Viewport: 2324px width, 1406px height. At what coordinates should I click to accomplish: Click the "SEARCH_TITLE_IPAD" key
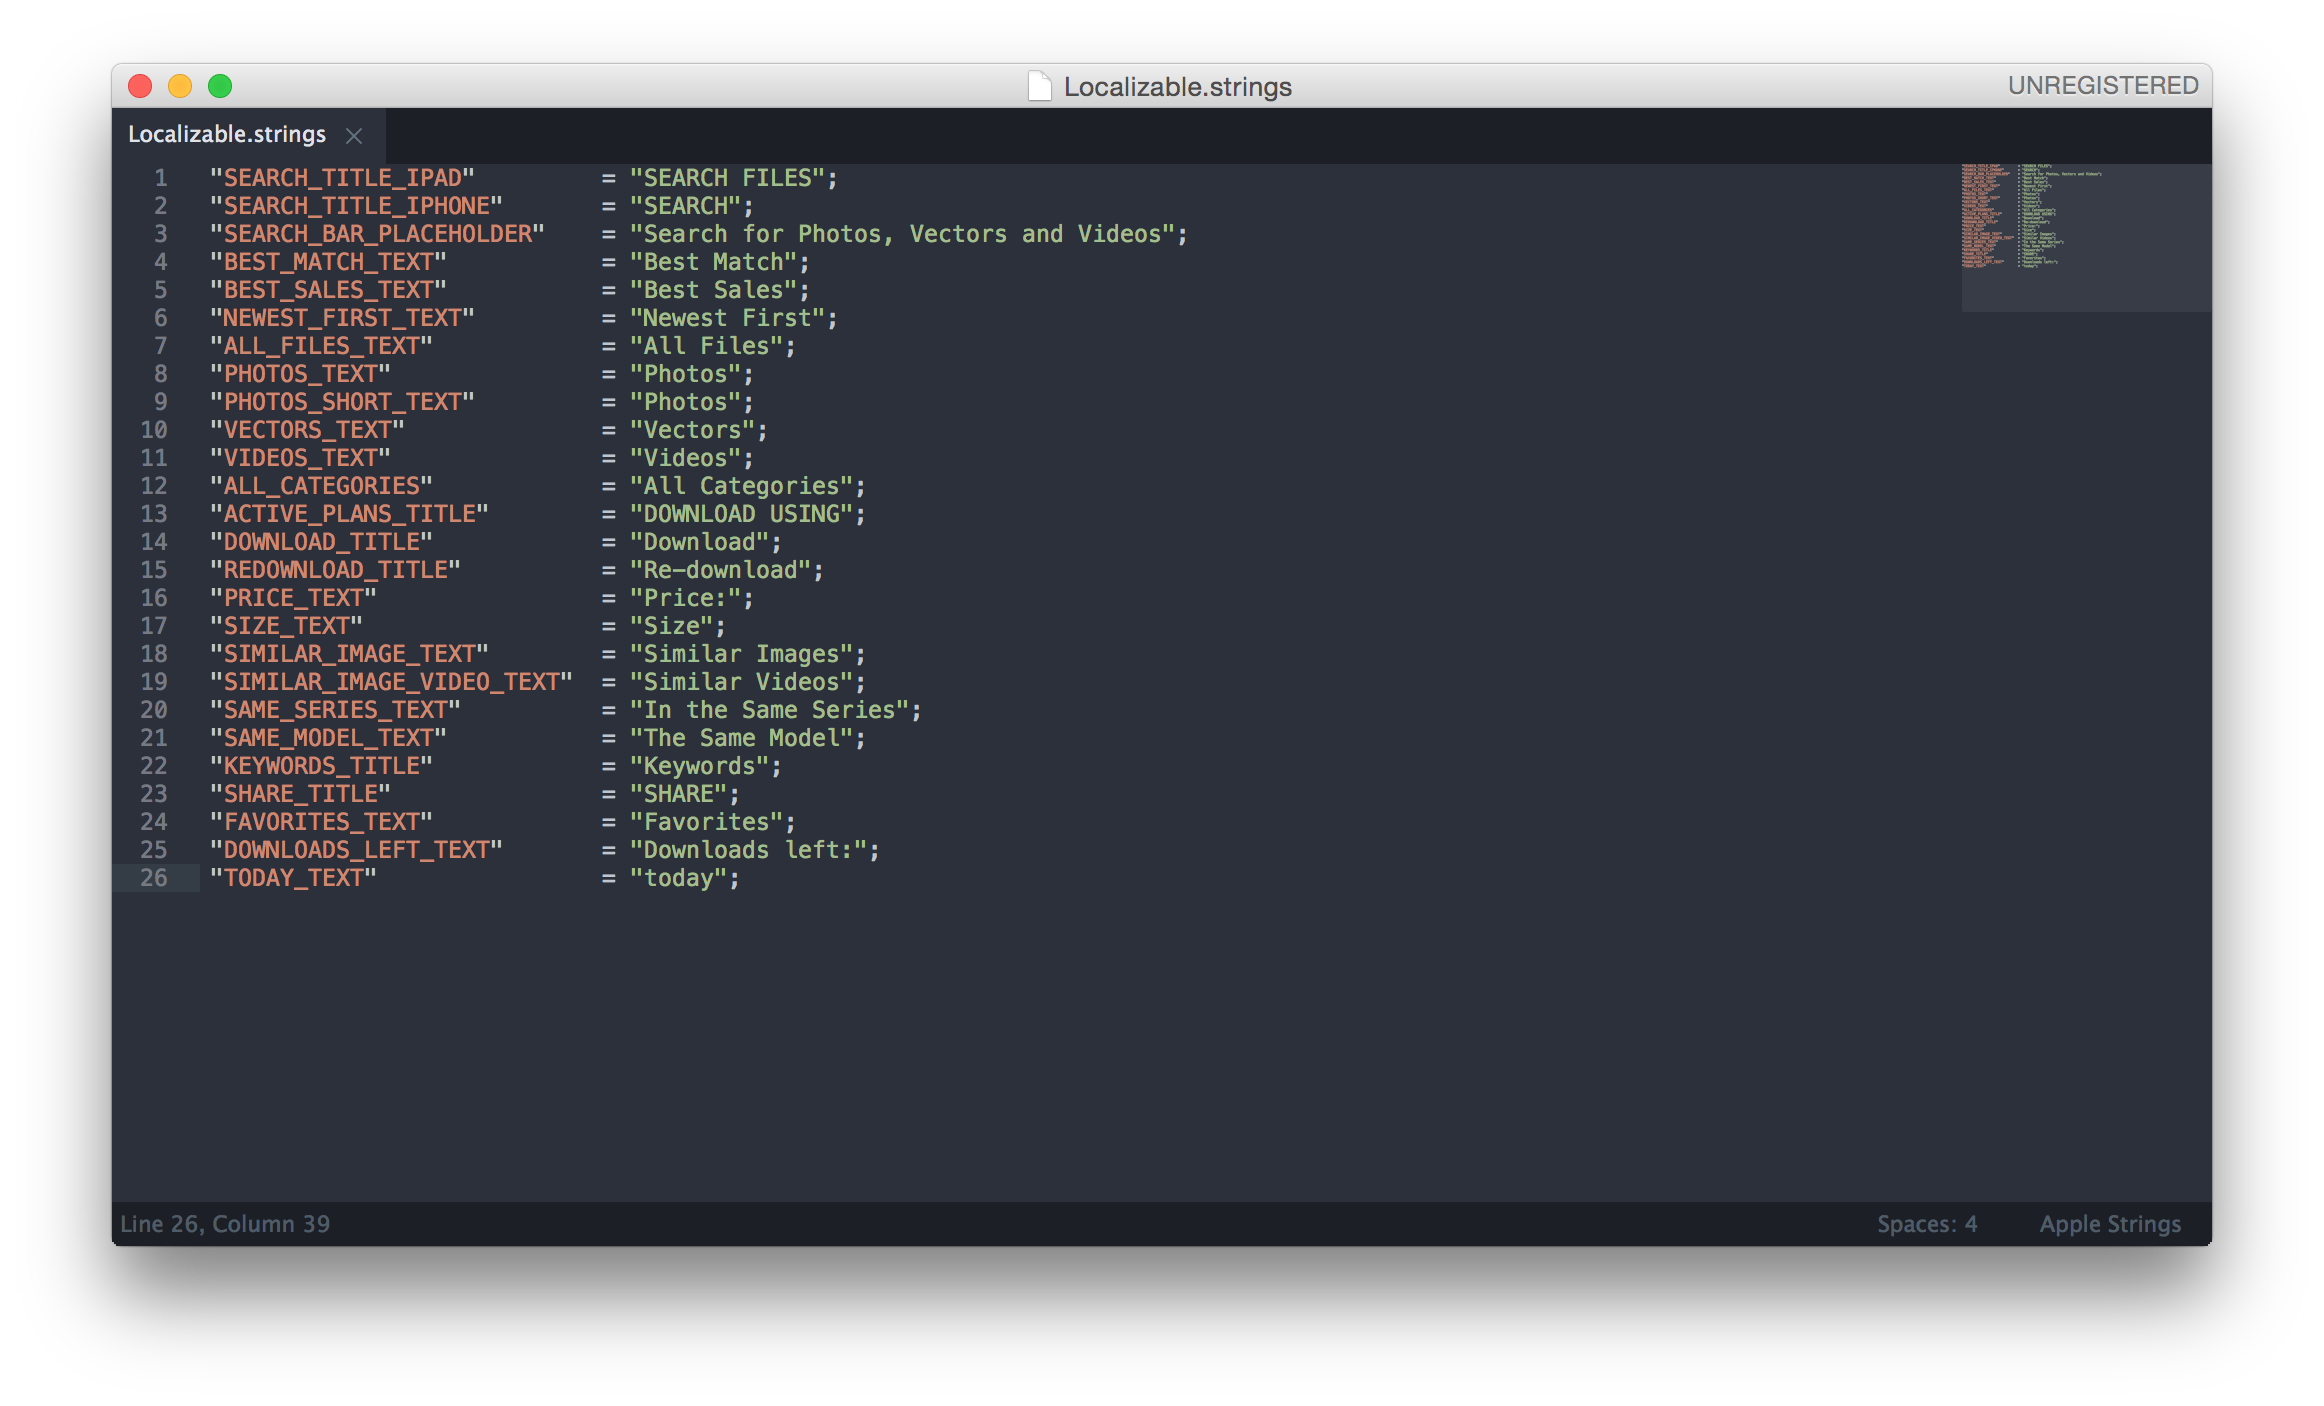[342, 177]
